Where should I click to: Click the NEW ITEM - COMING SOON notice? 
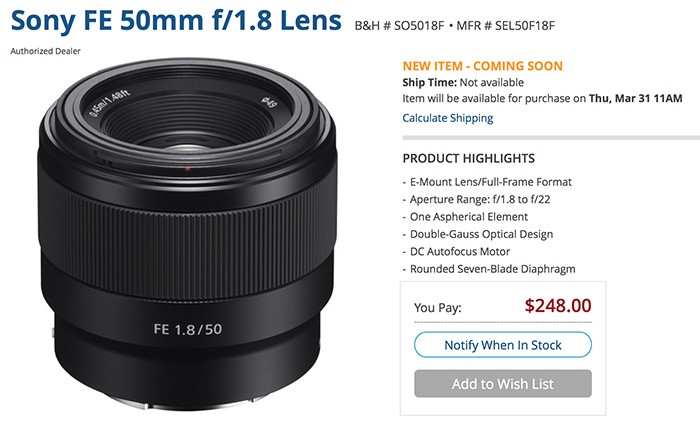point(483,66)
